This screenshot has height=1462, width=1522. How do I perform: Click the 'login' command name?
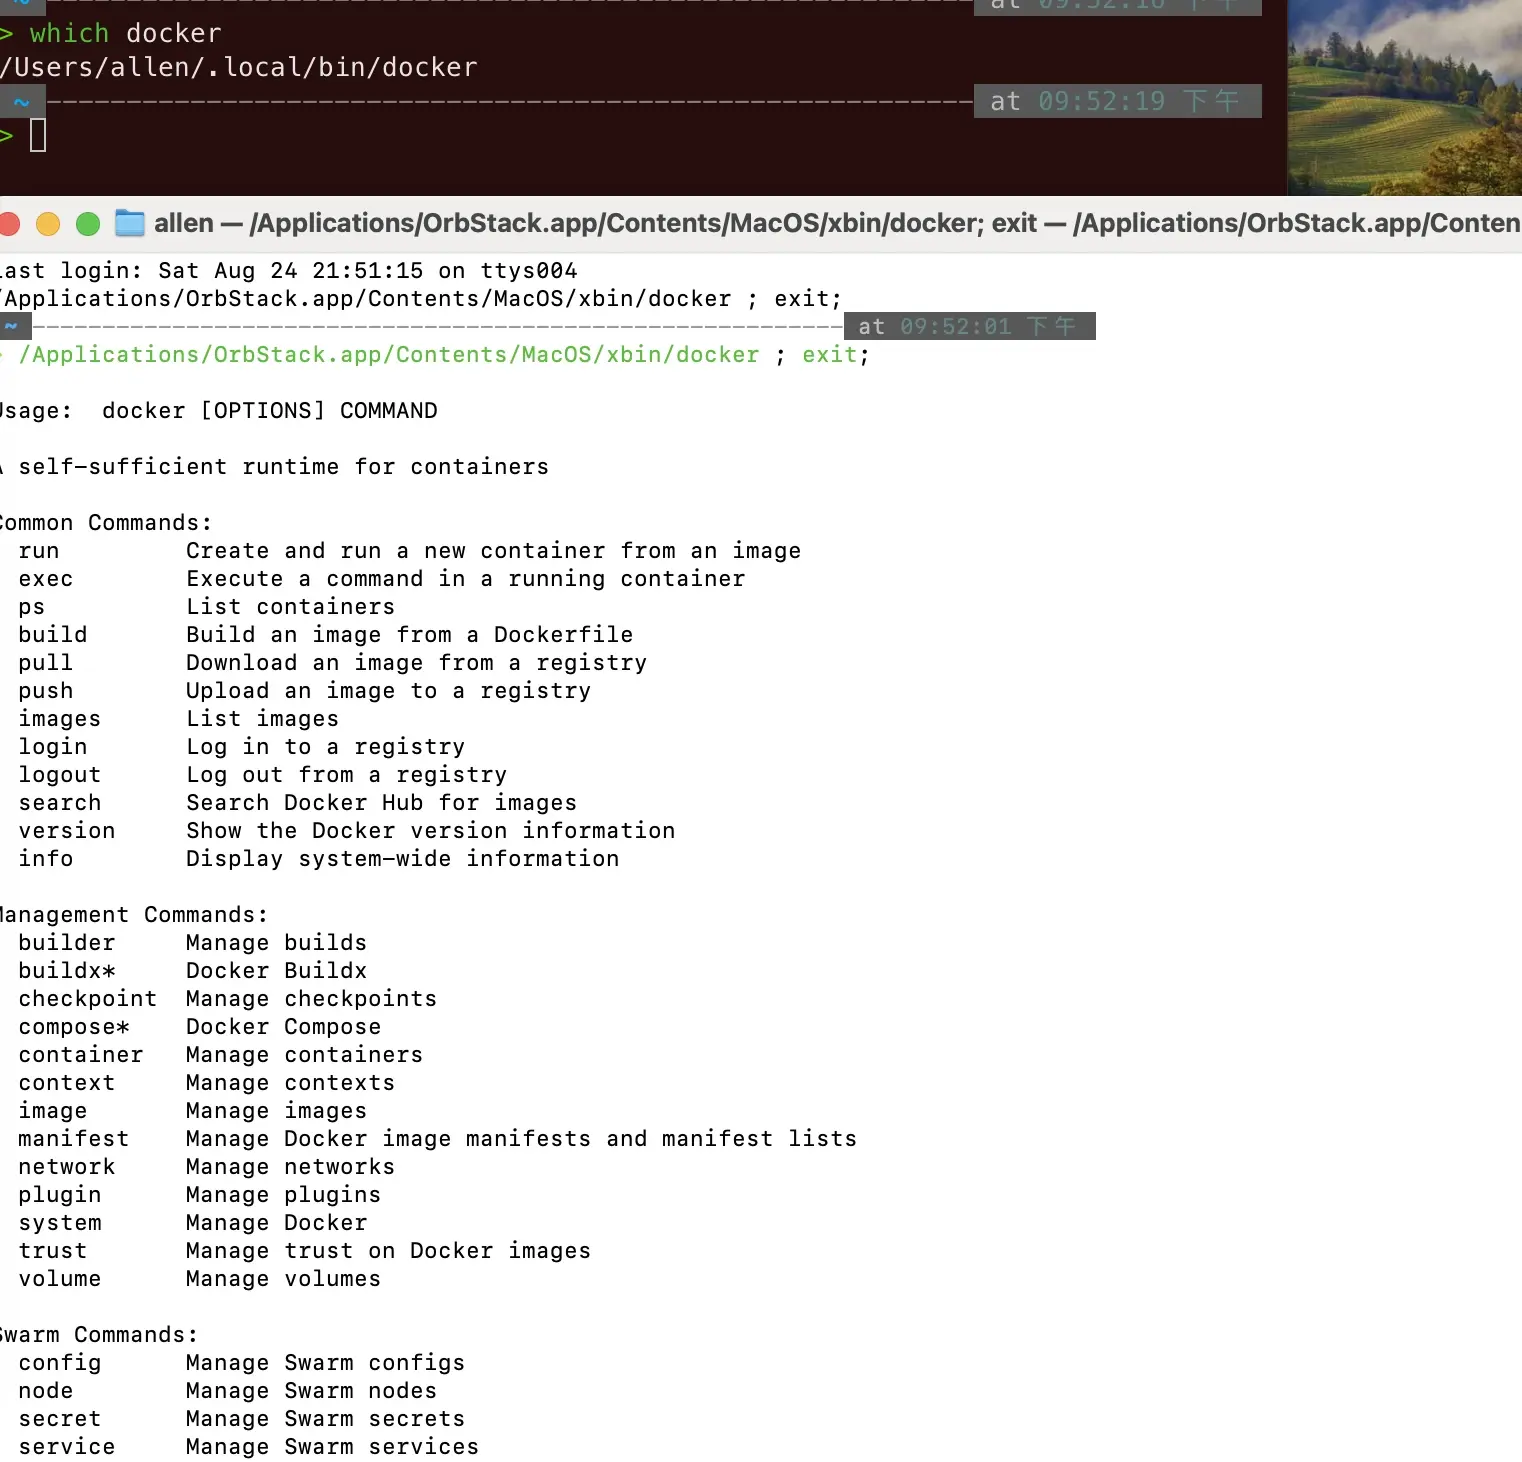[x=53, y=747]
